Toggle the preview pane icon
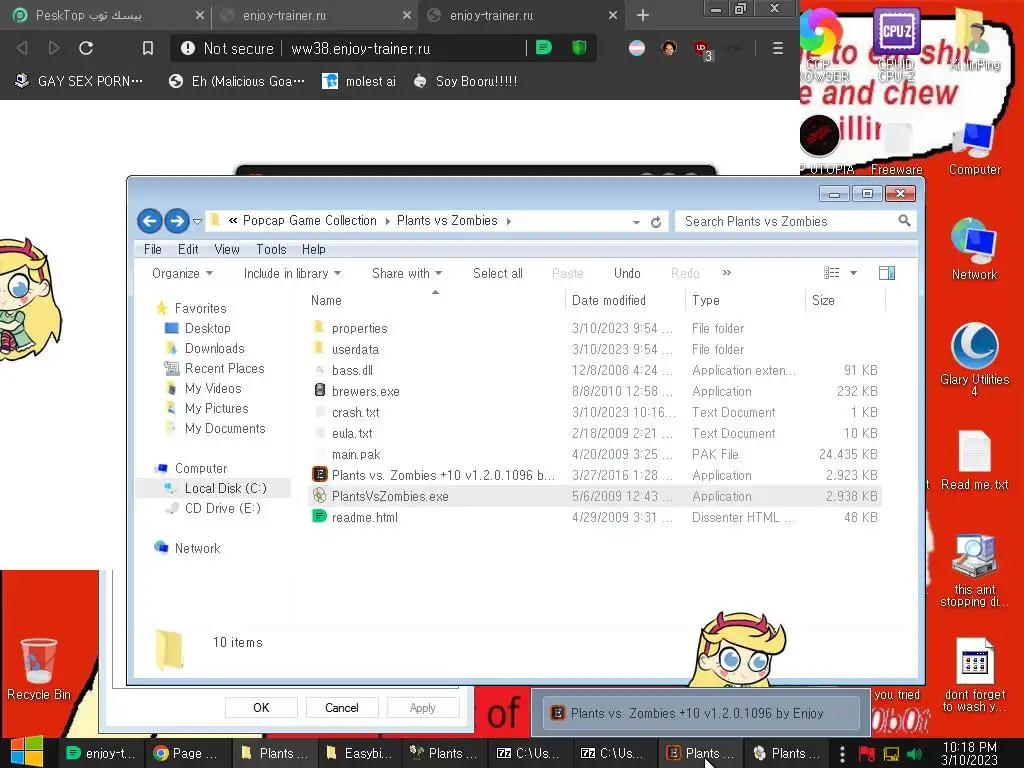Screen dimensions: 1024x768 coord(887,273)
